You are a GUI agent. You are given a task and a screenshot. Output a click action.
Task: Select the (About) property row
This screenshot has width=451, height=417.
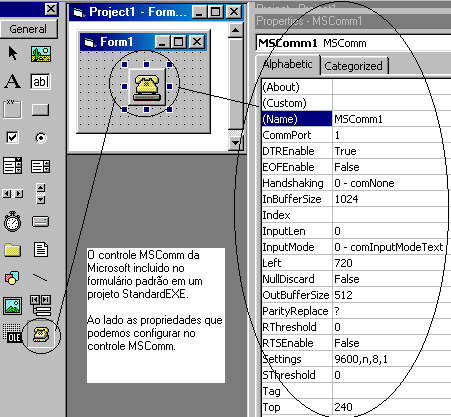(x=356, y=87)
